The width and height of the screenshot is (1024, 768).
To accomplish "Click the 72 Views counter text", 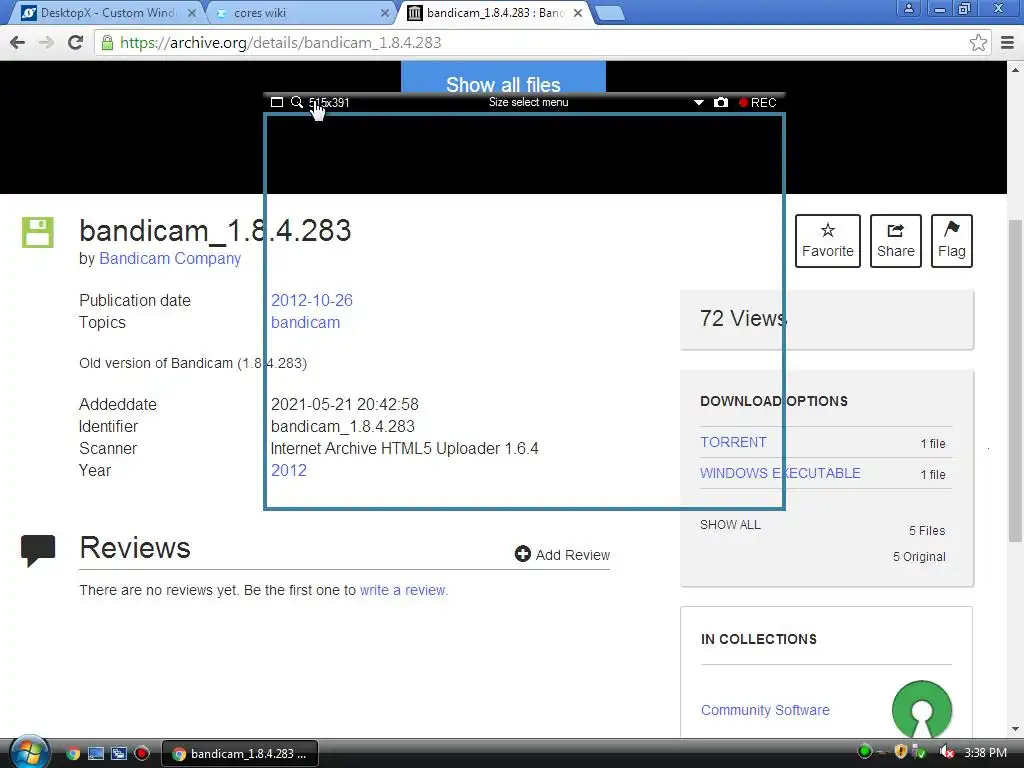I will [743, 319].
